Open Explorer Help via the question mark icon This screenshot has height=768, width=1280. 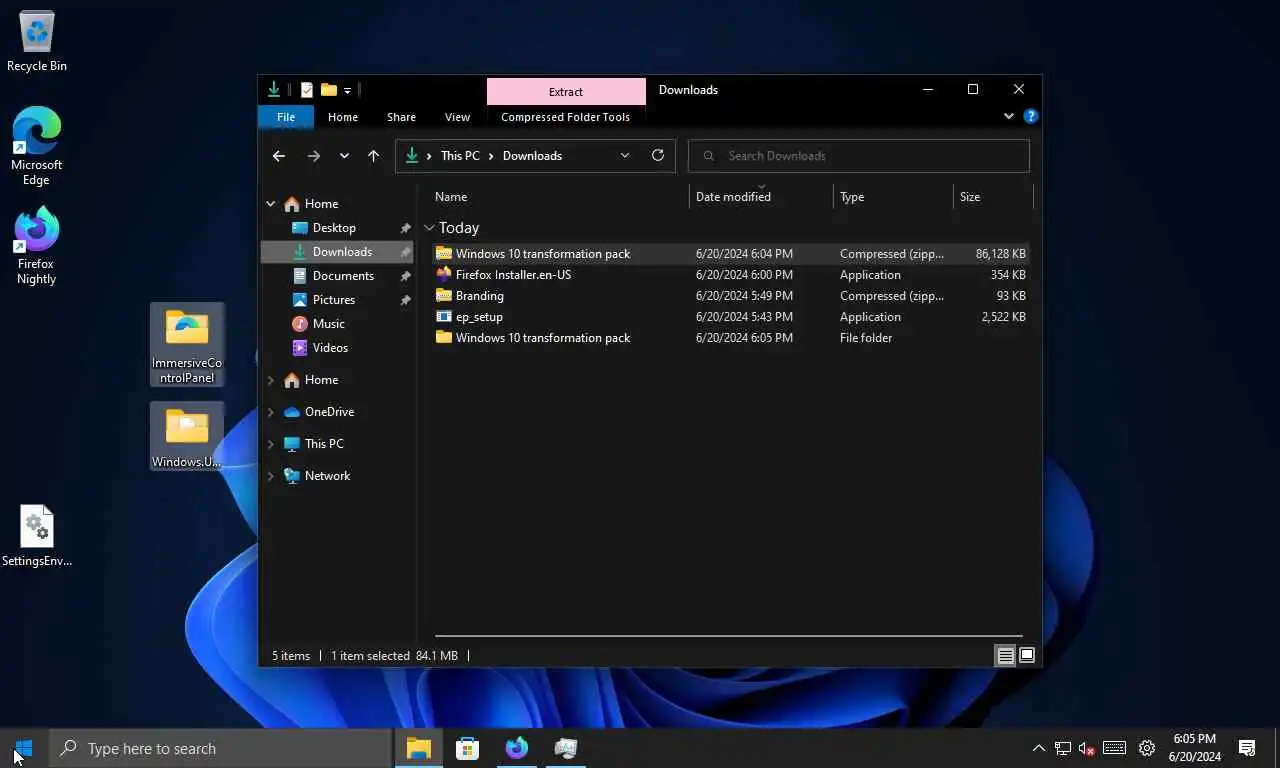click(1031, 116)
